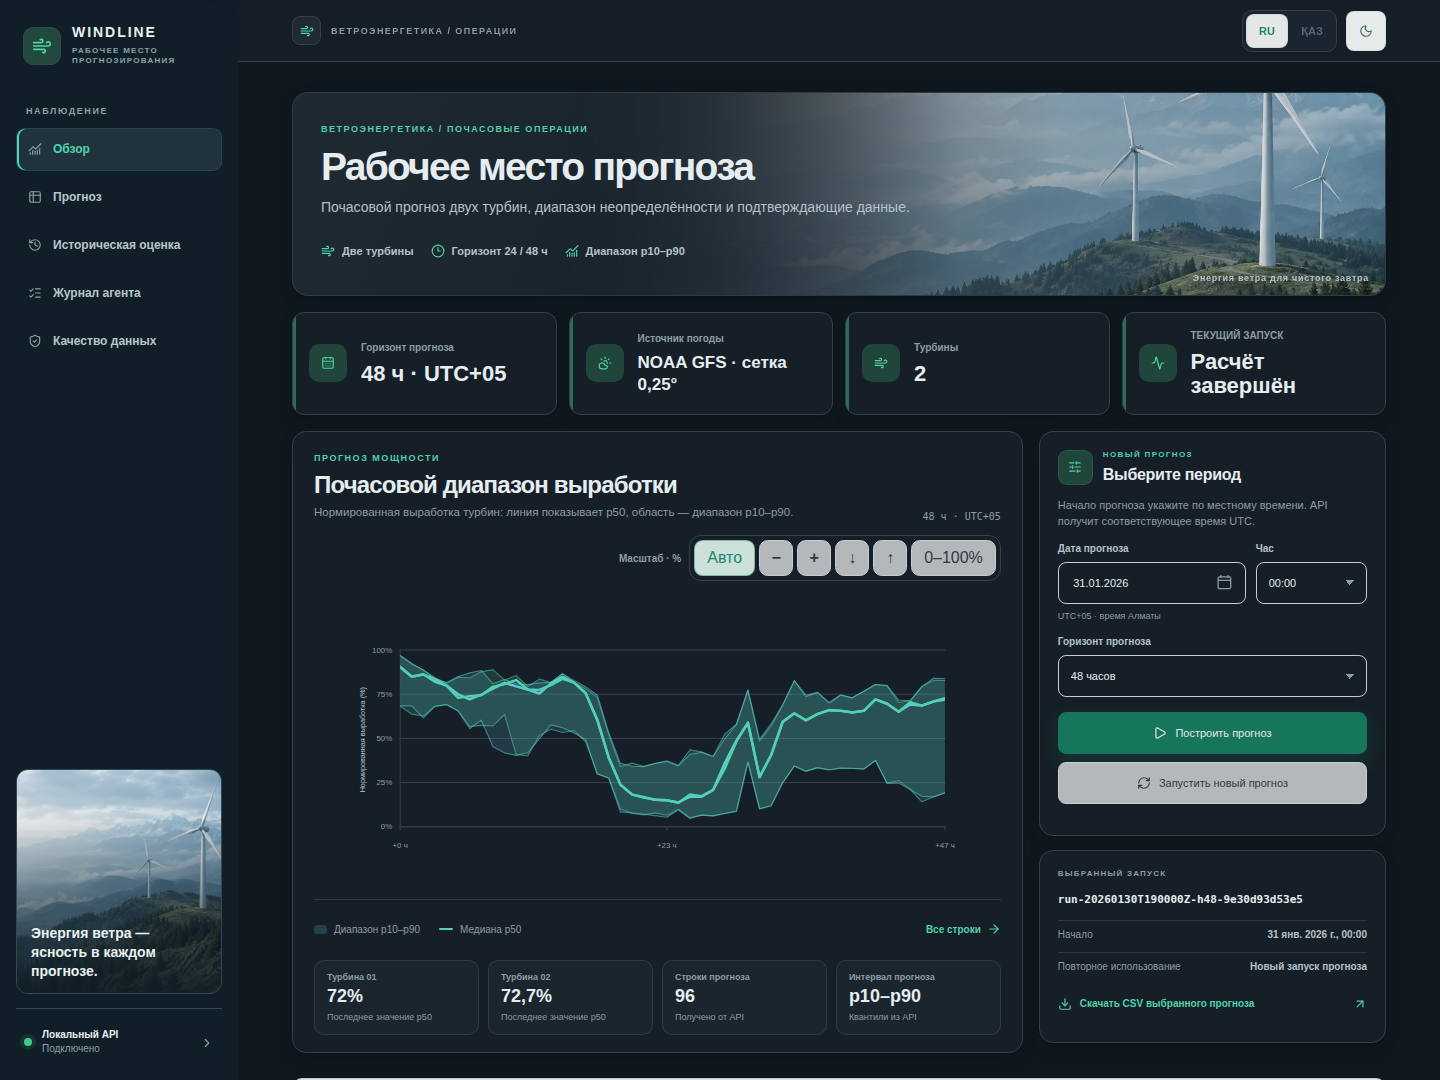Viewport: 1440px width, 1080px height.
Task: Open the Час dropdown showing 00:00
Action: (x=1311, y=583)
